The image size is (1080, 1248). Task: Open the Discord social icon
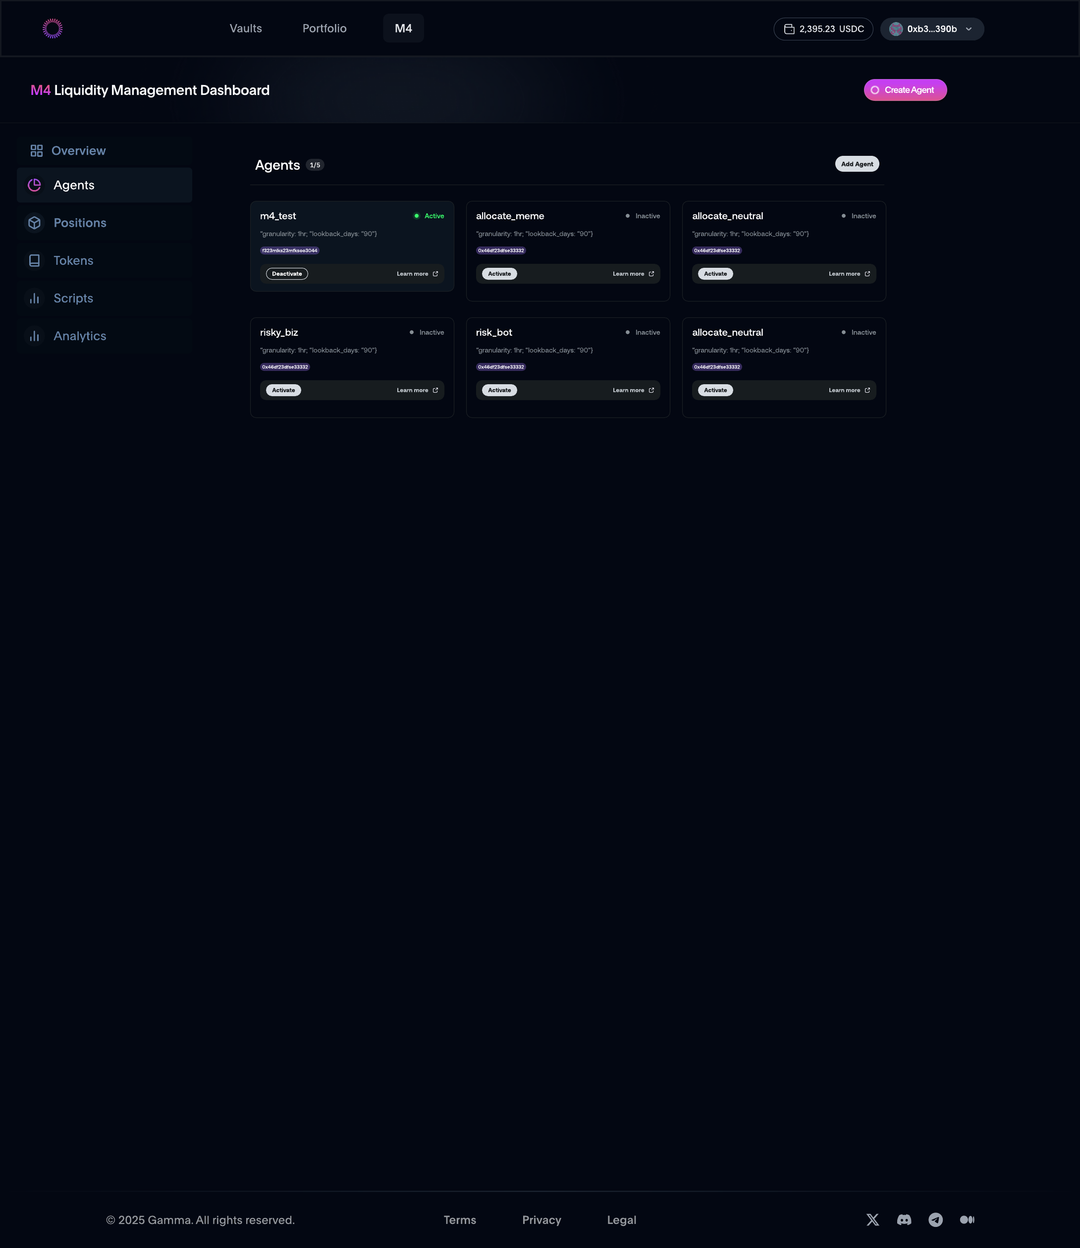coord(904,1220)
